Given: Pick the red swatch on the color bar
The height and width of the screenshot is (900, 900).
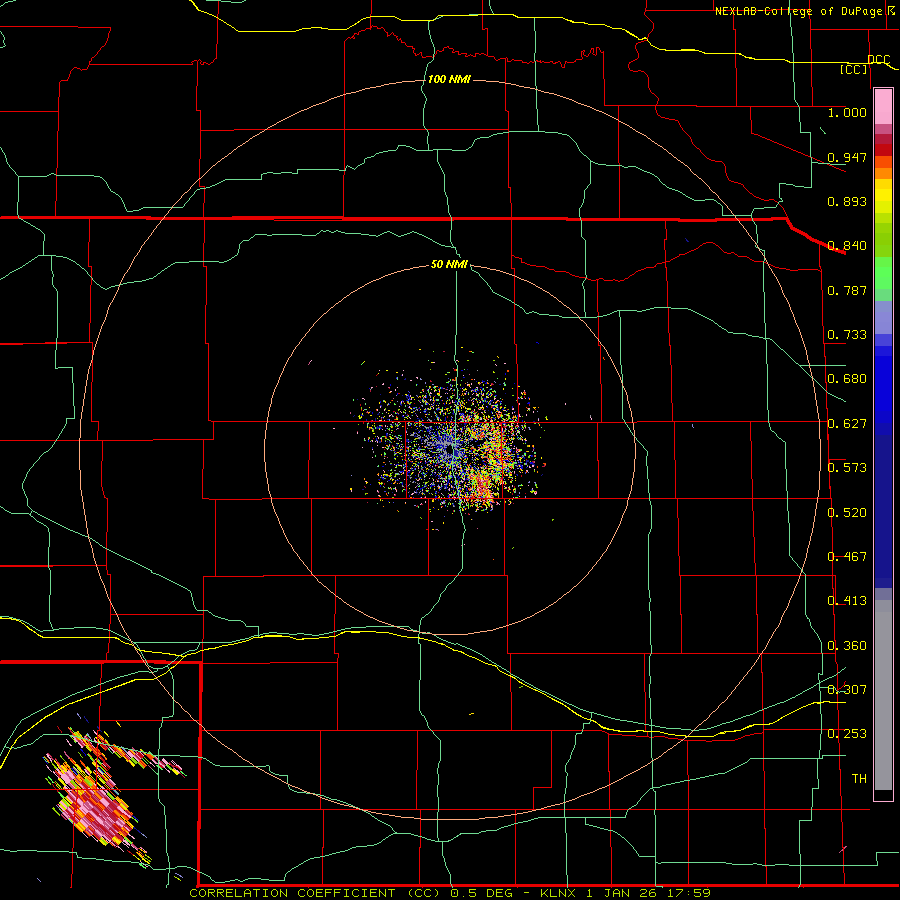Looking at the screenshot, I should click(x=883, y=150).
